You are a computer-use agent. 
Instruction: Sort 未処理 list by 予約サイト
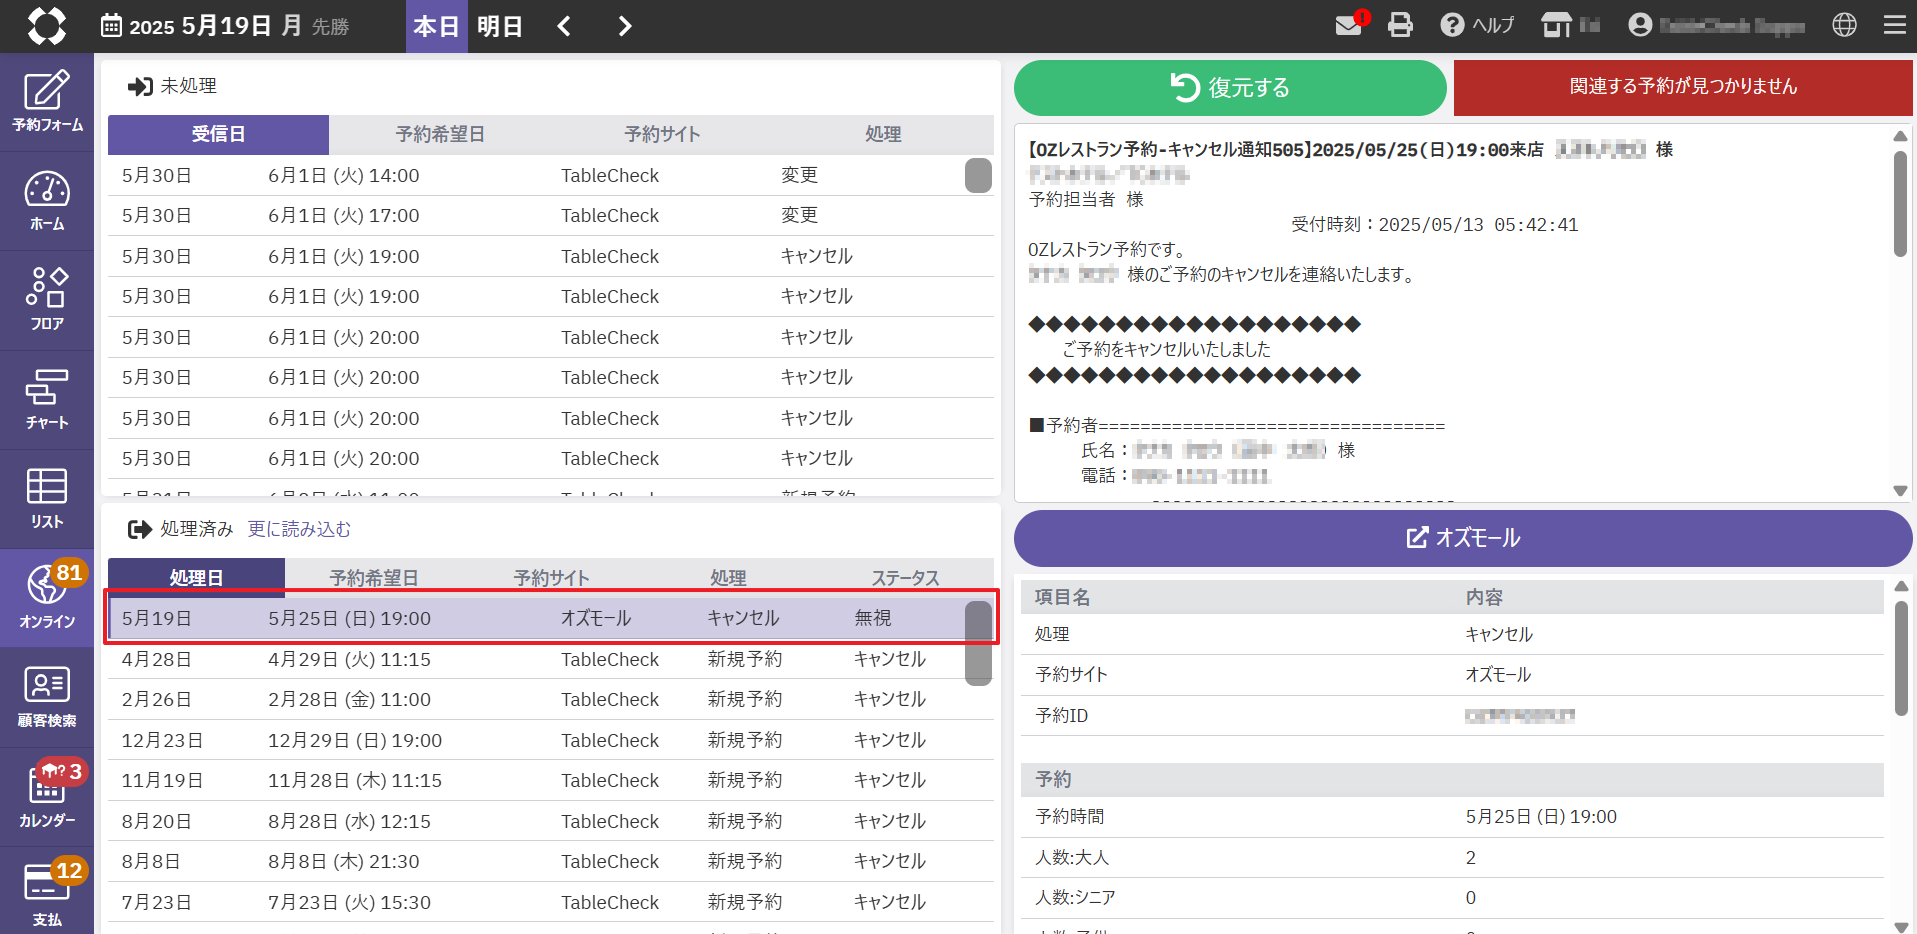point(662,134)
